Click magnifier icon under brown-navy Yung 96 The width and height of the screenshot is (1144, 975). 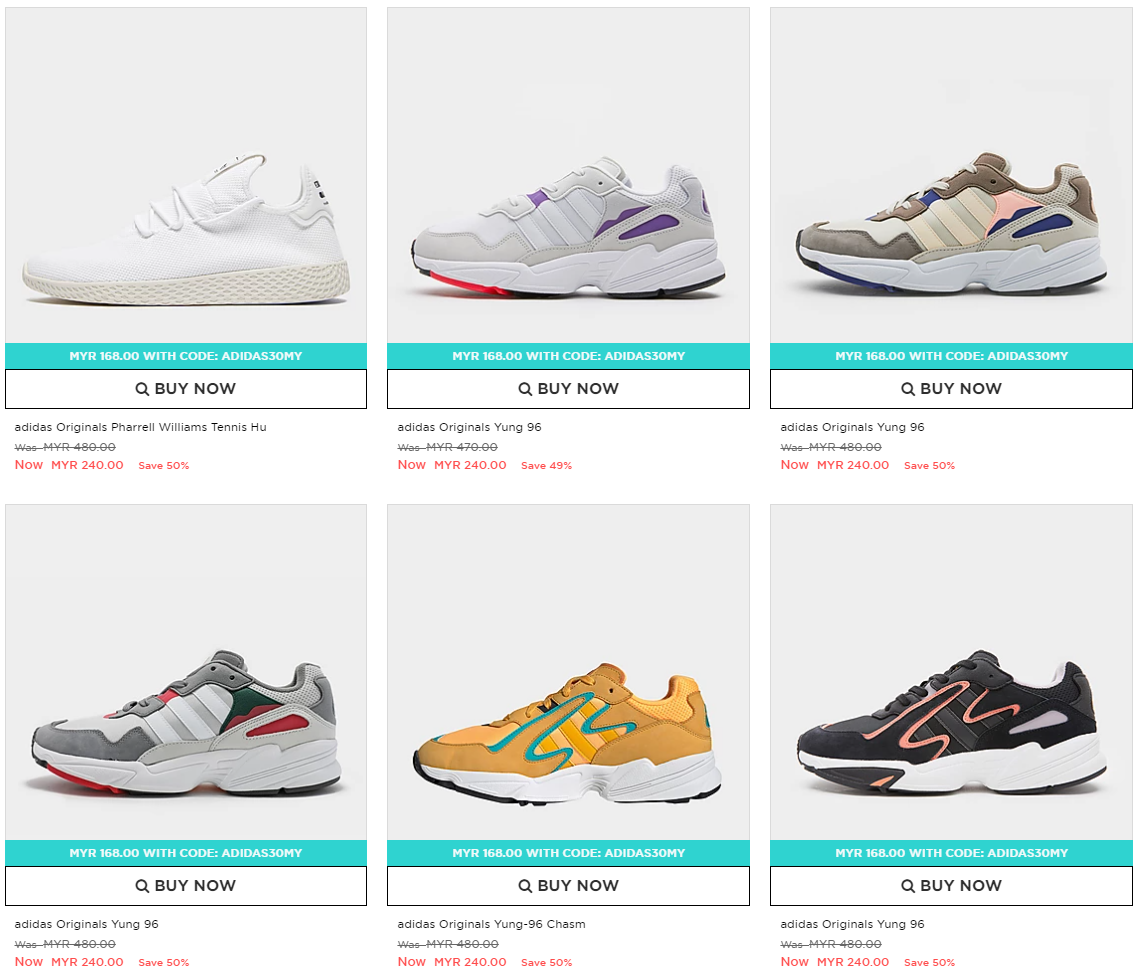point(908,389)
